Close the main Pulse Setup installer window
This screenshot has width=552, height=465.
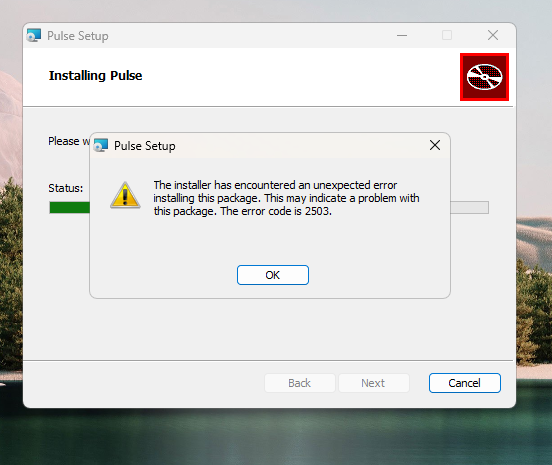(x=493, y=35)
